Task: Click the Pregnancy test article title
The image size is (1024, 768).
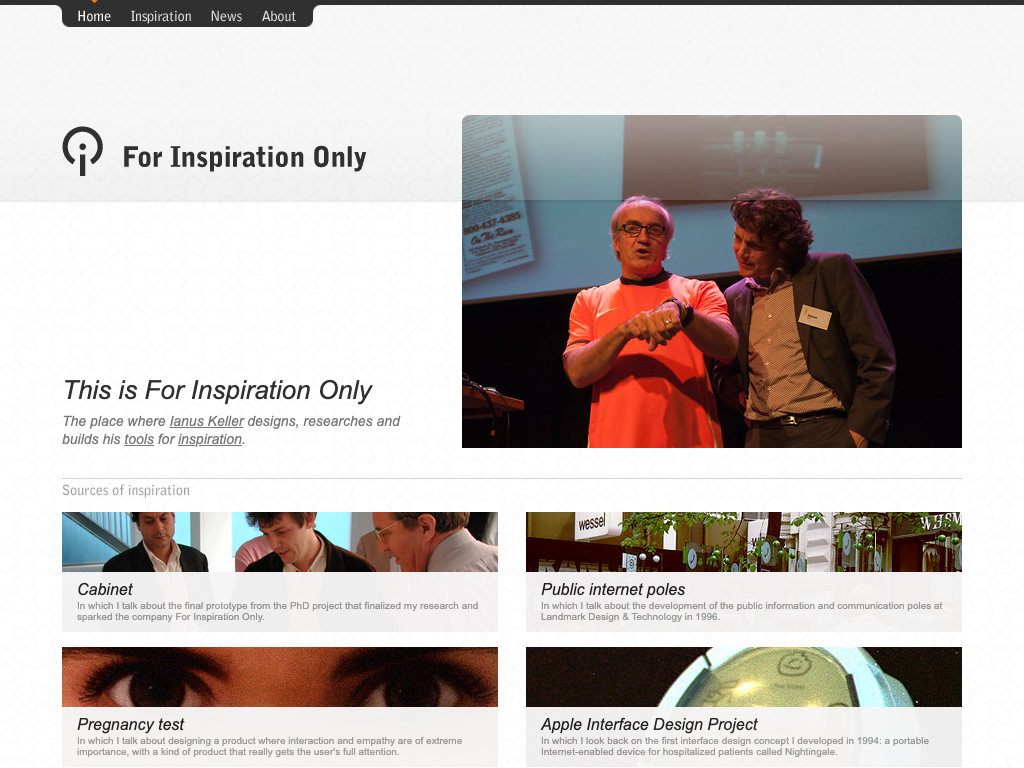Action: (131, 724)
